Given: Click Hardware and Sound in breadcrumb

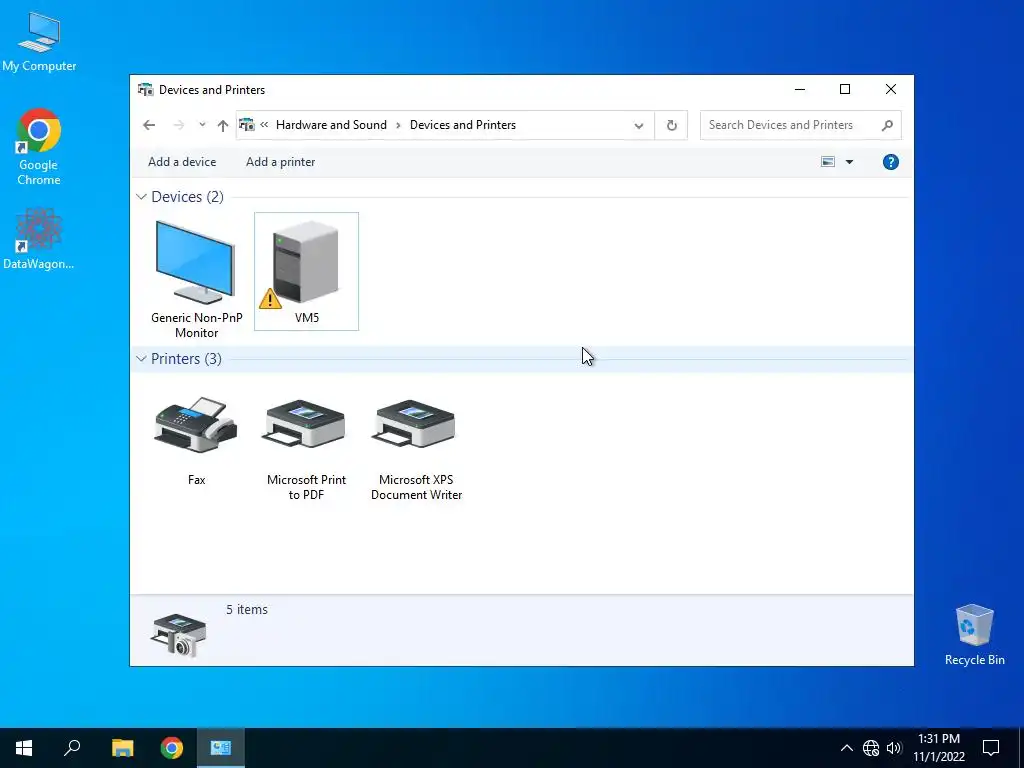Looking at the screenshot, I should click(331, 125).
